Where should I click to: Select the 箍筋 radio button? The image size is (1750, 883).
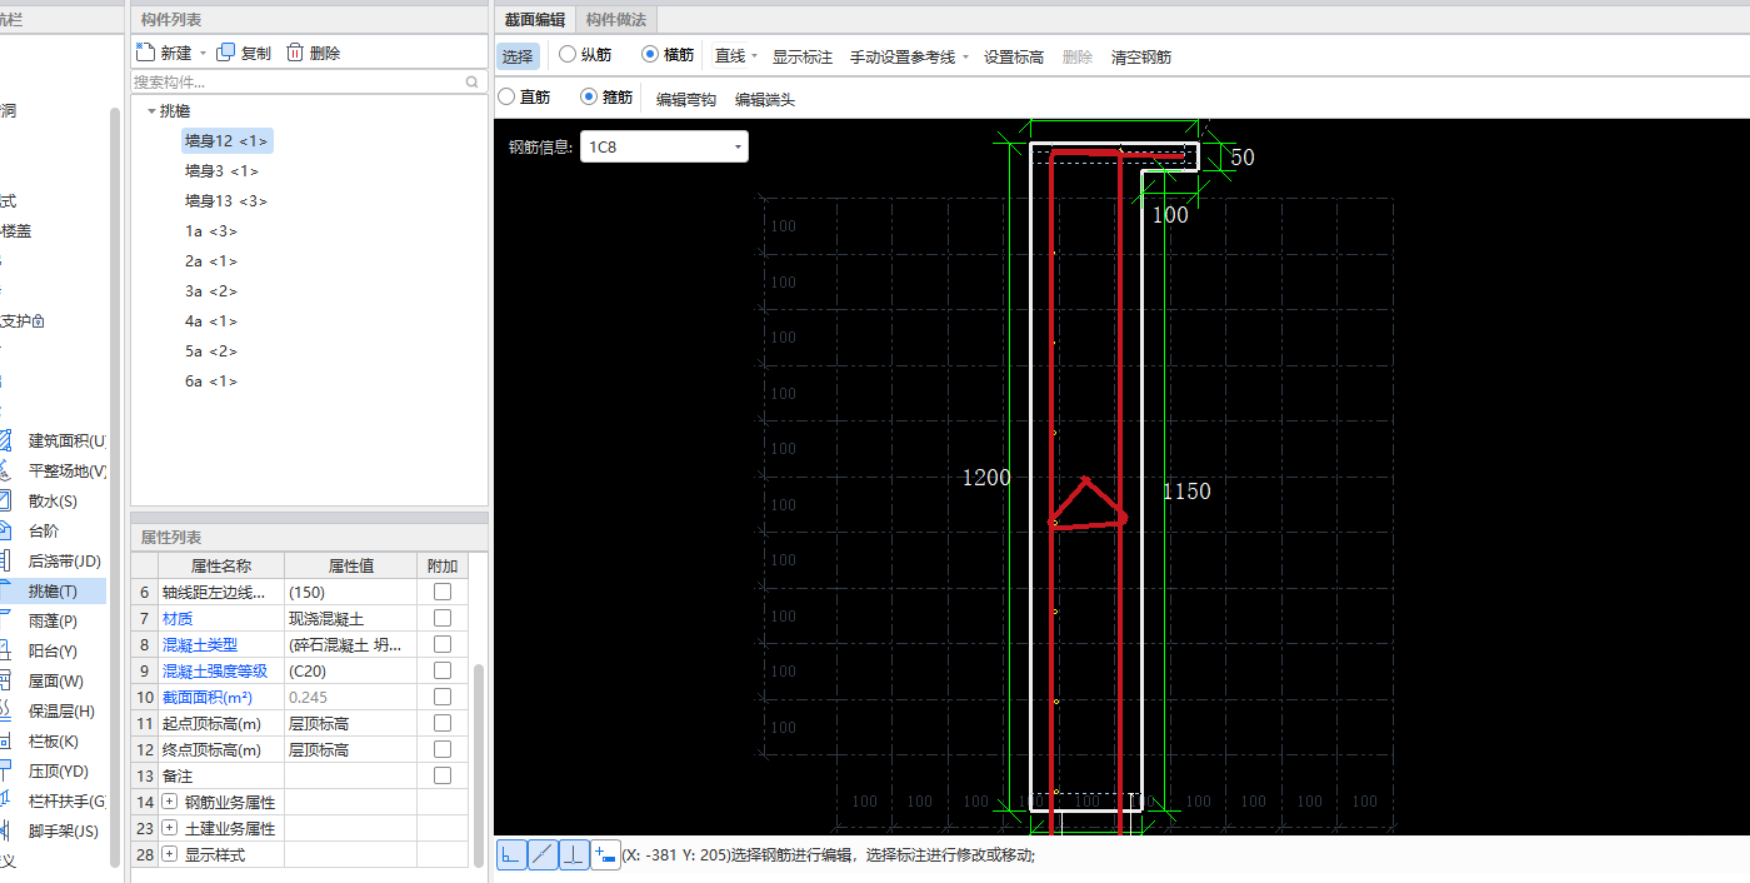[x=588, y=96]
